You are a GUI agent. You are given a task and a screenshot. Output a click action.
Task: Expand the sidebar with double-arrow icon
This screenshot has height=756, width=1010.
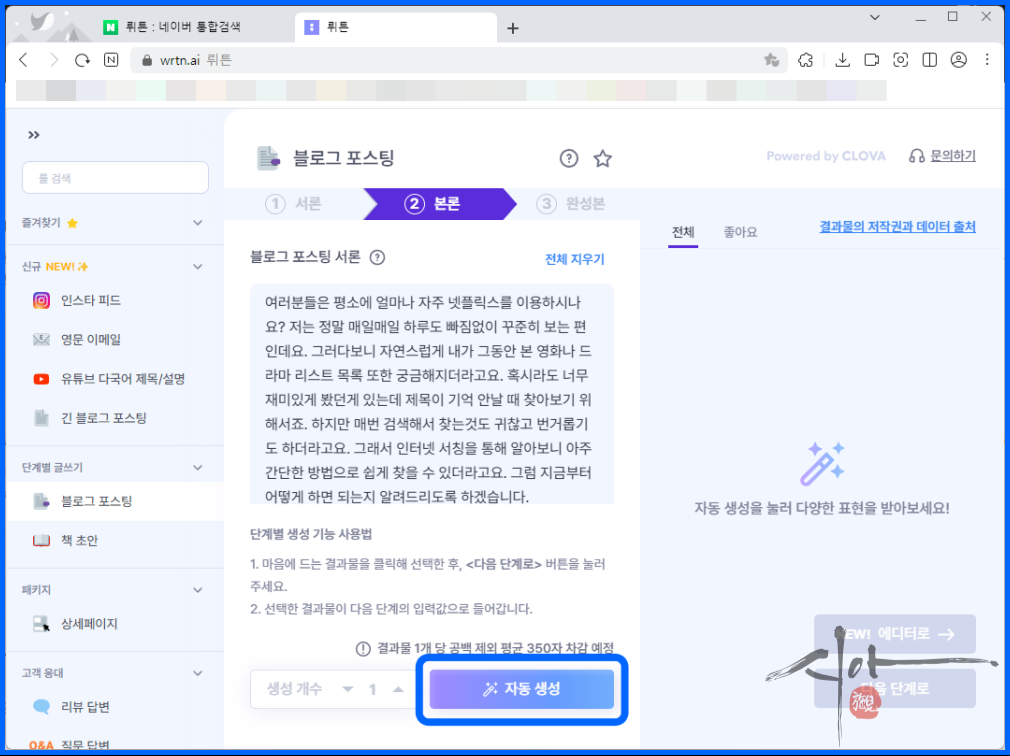(33, 135)
